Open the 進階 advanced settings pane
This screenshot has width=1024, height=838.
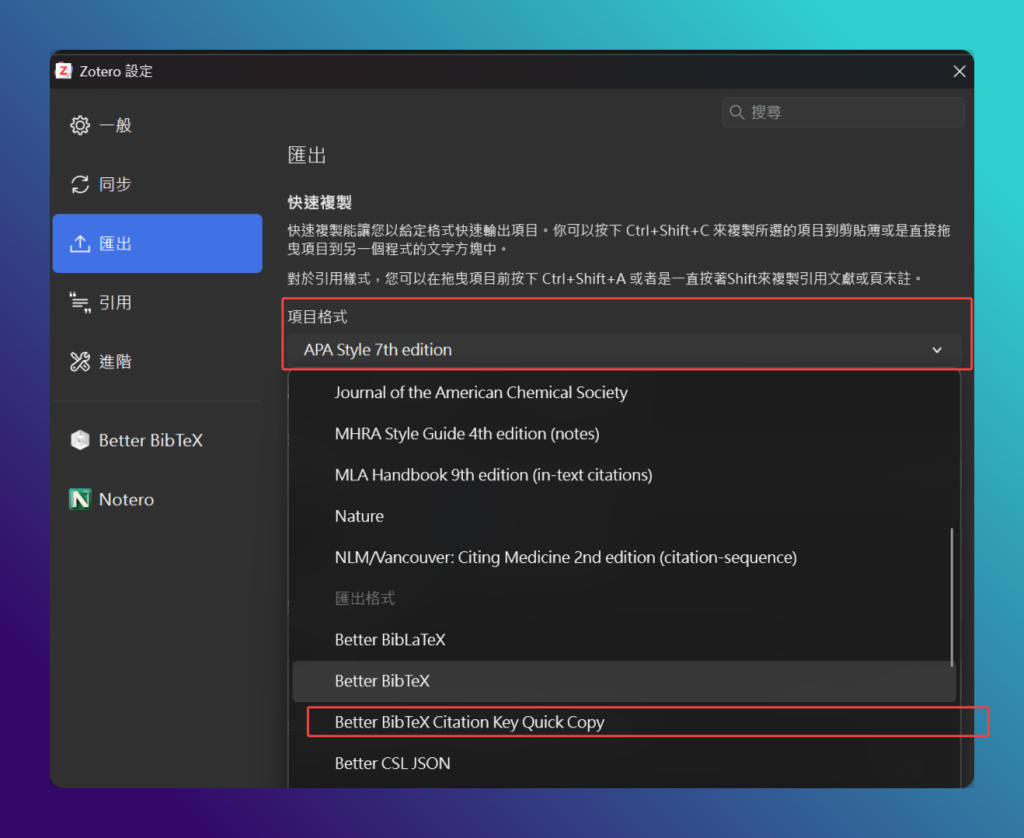(x=157, y=362)
